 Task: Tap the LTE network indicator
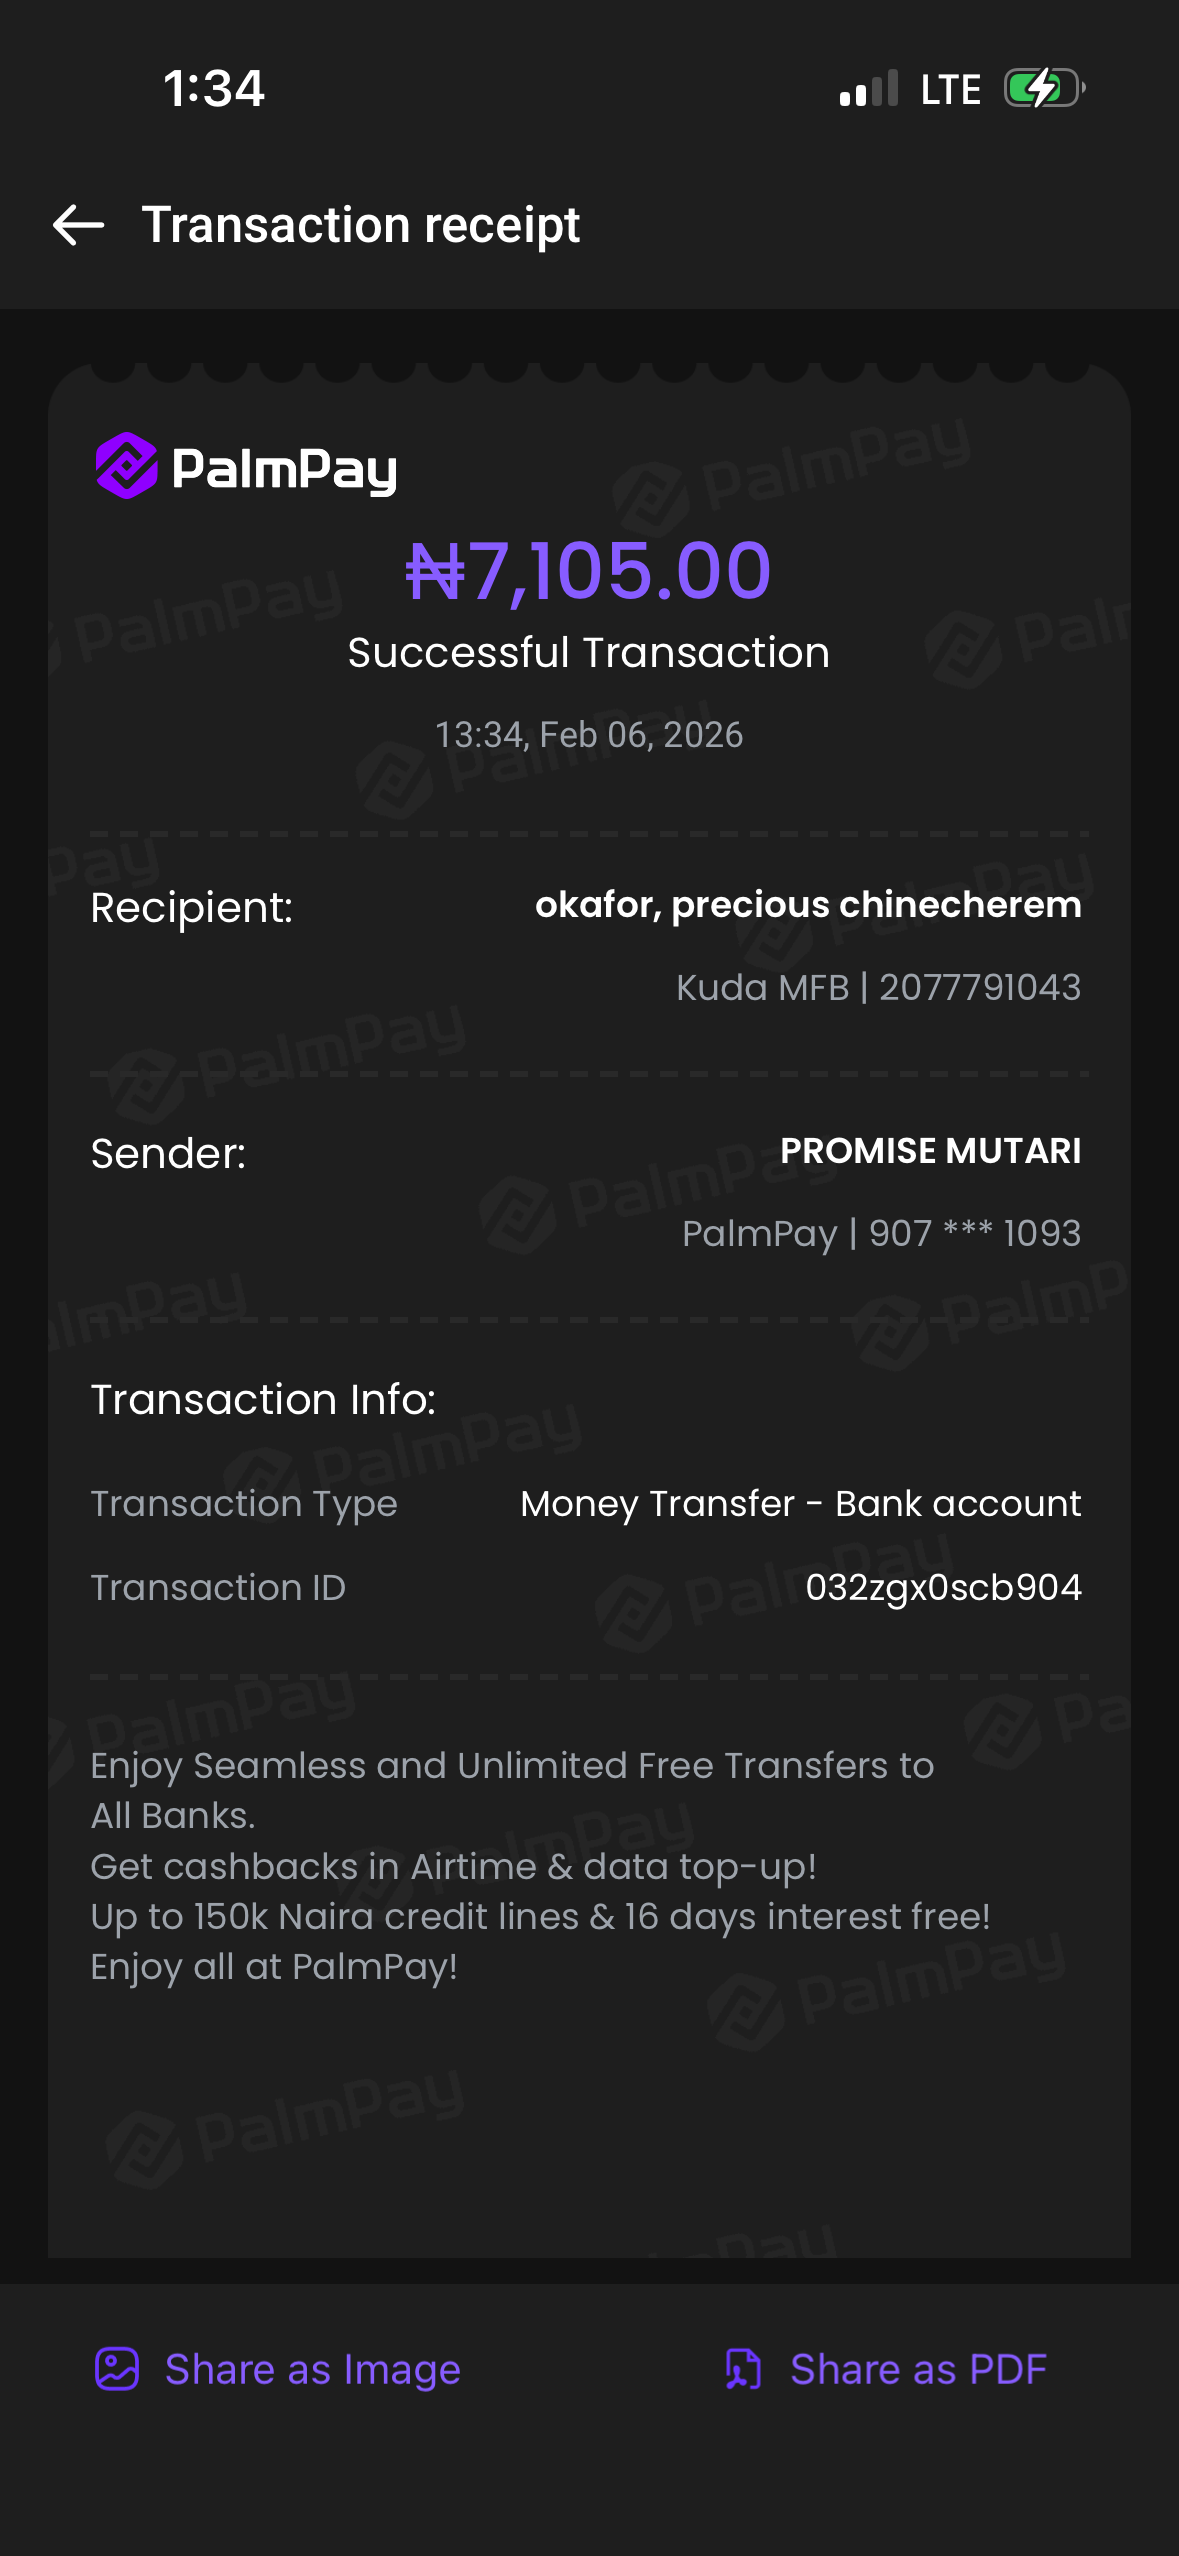950,89
